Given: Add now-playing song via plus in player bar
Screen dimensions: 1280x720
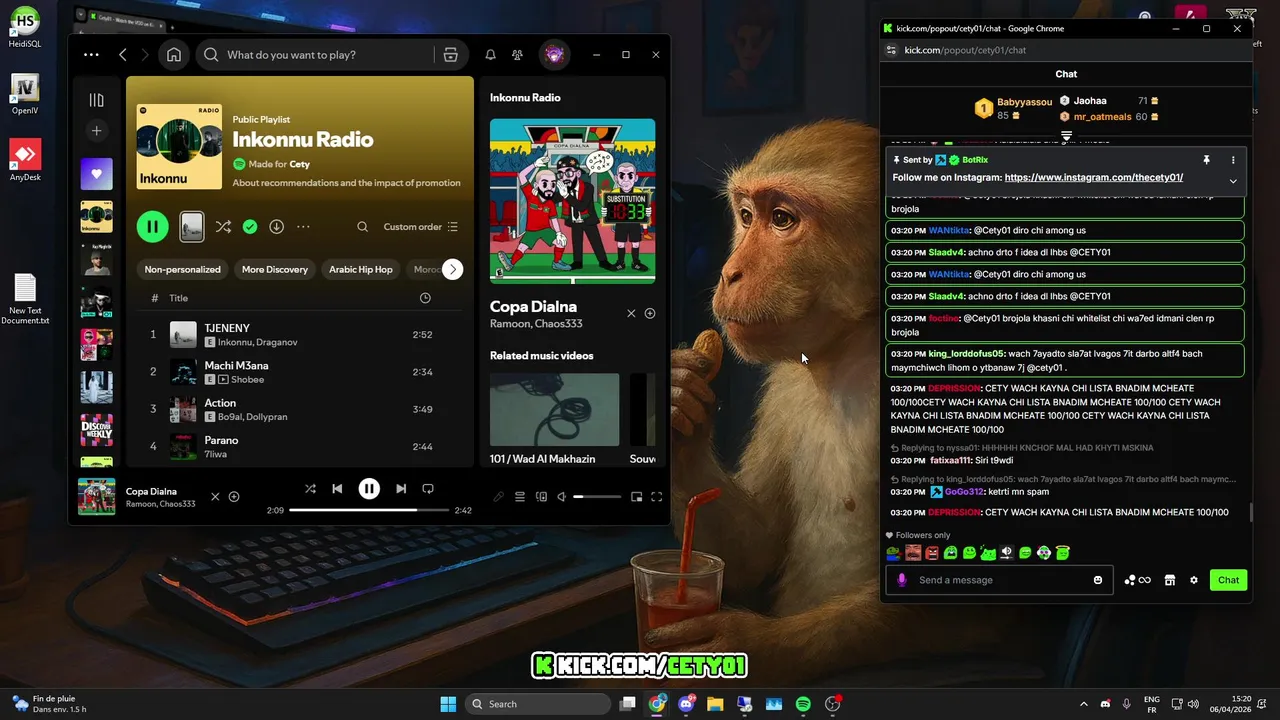Looking at the screenshot, I should [x=234, y=497].
